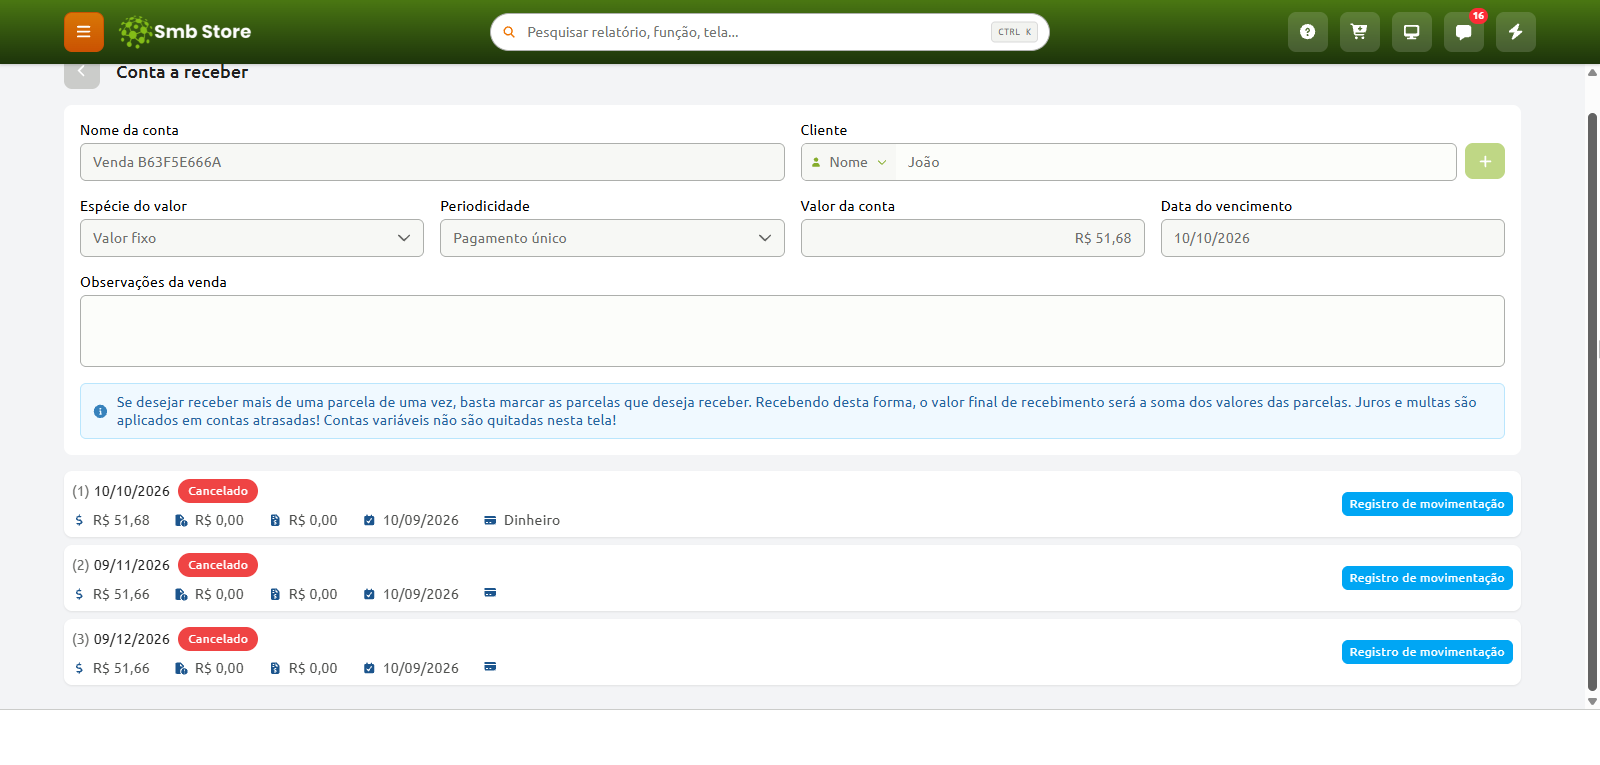This screenshot has height=765, width=1600.
Task: Click the card icon in the 09/11/2026 installment
Action: point(490,593)
